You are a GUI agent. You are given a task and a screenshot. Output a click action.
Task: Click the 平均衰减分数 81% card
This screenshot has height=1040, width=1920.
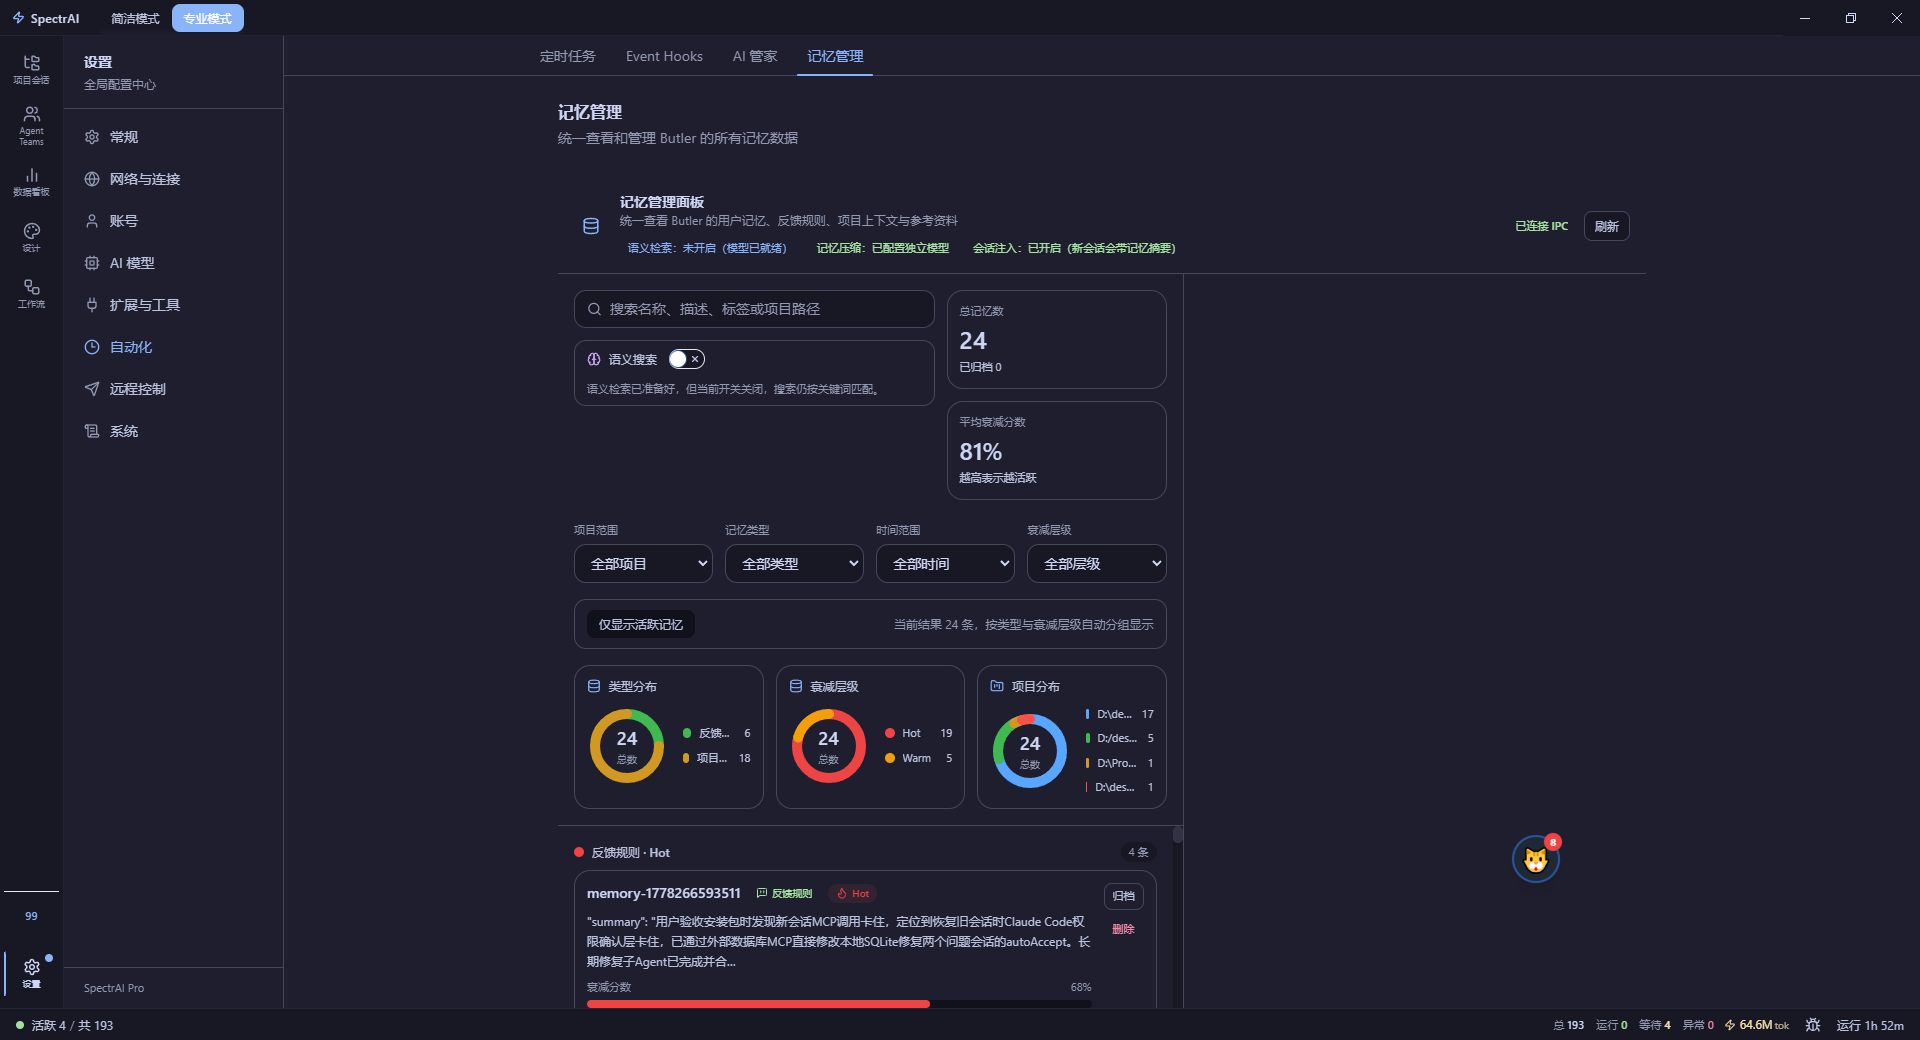tap(1056, 450)
